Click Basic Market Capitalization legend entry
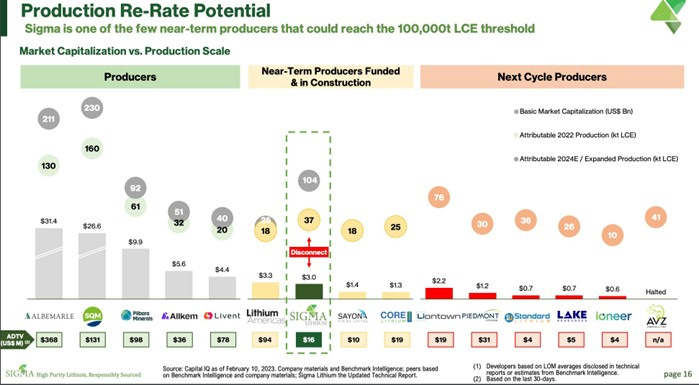 click(573, 111)
